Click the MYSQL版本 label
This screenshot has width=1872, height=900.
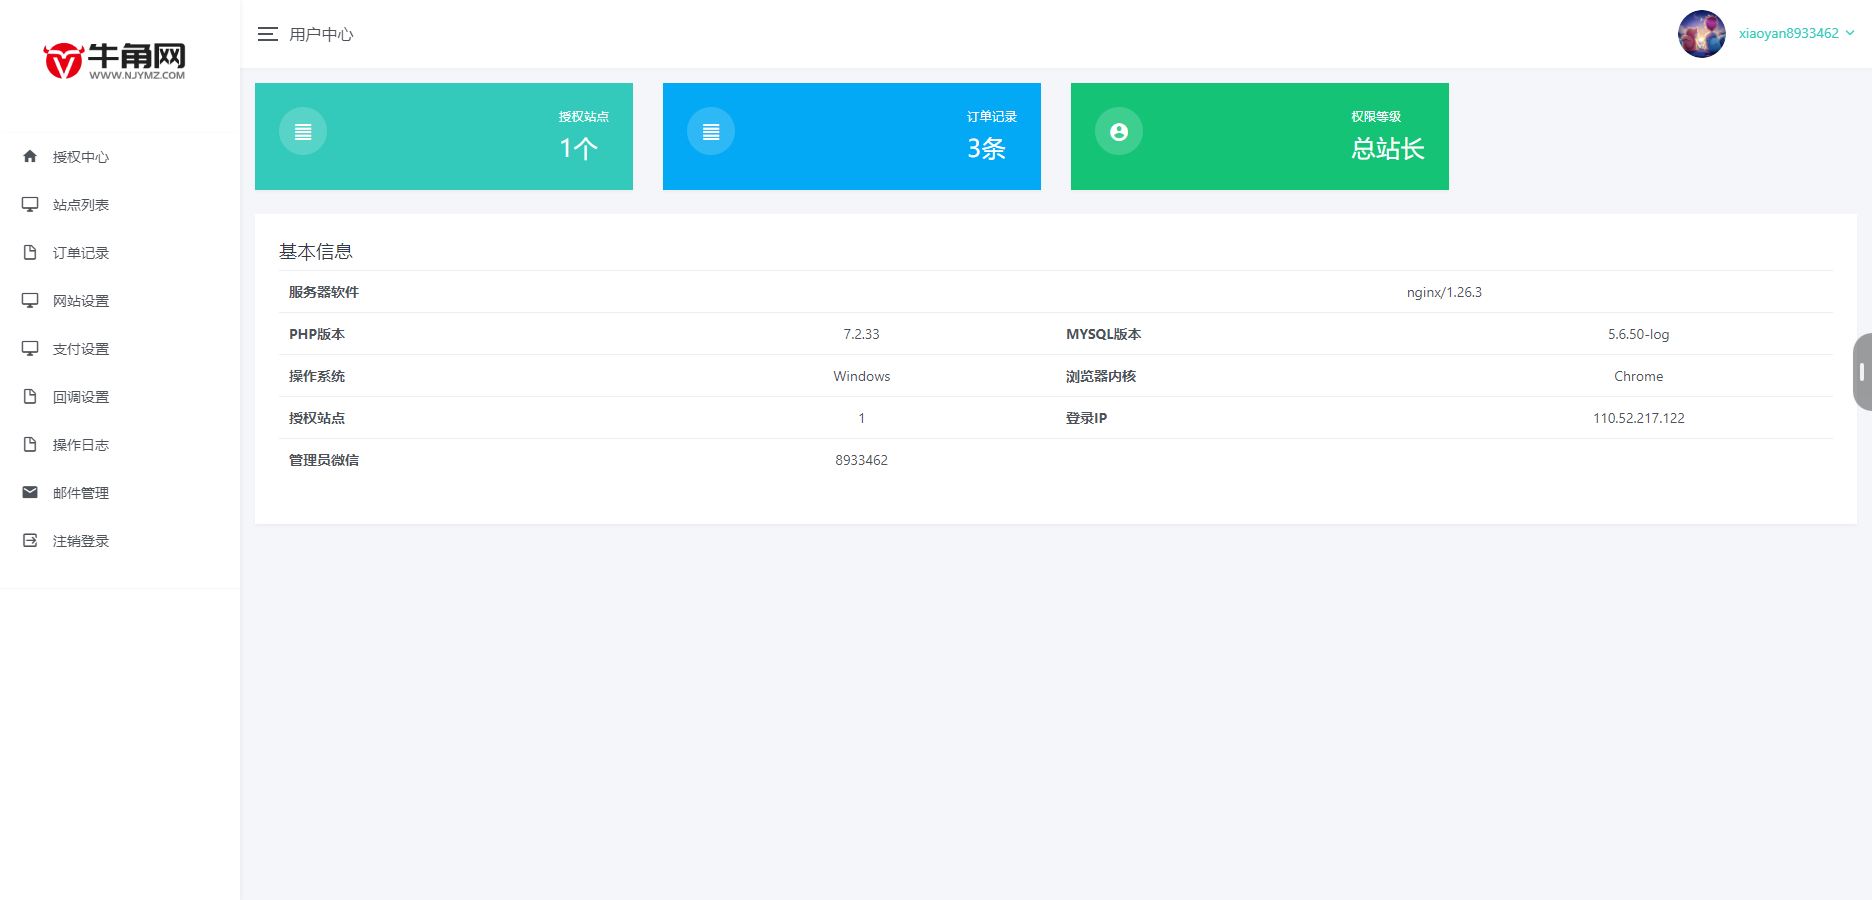tap(1103, 334)
